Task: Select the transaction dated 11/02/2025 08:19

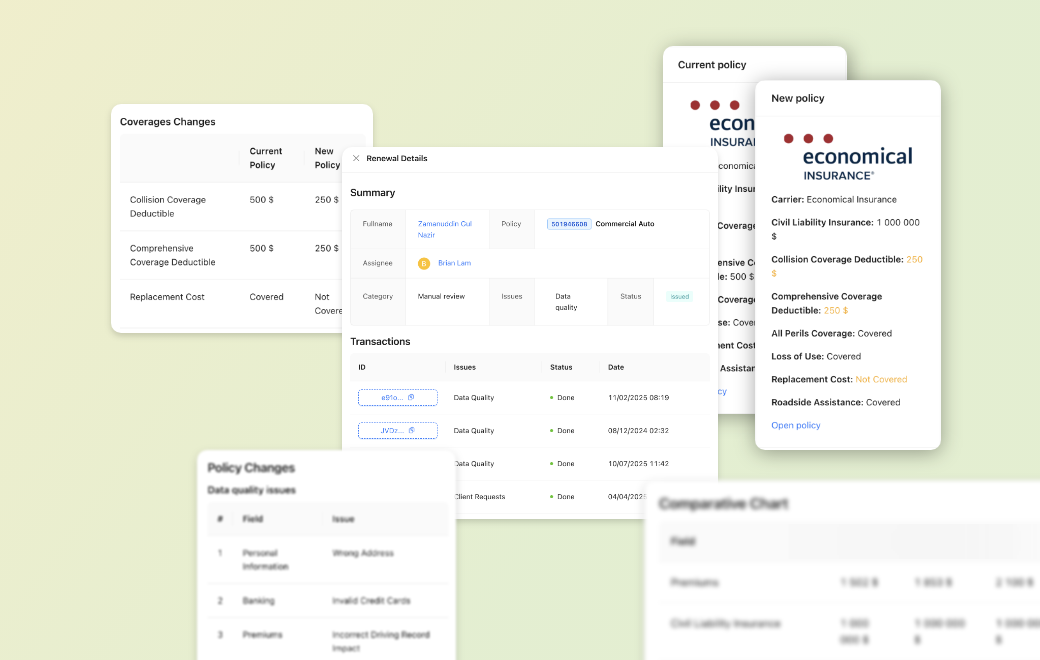Action: [530, 398]
